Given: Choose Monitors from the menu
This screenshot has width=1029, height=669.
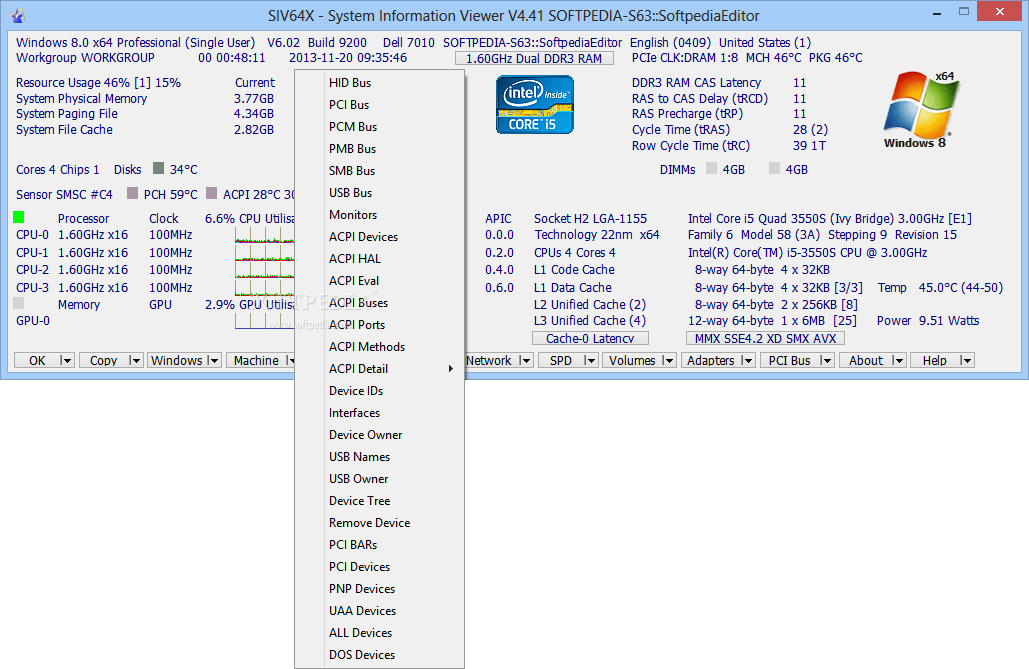Looking at the screenshot, I should pos(379,215).
